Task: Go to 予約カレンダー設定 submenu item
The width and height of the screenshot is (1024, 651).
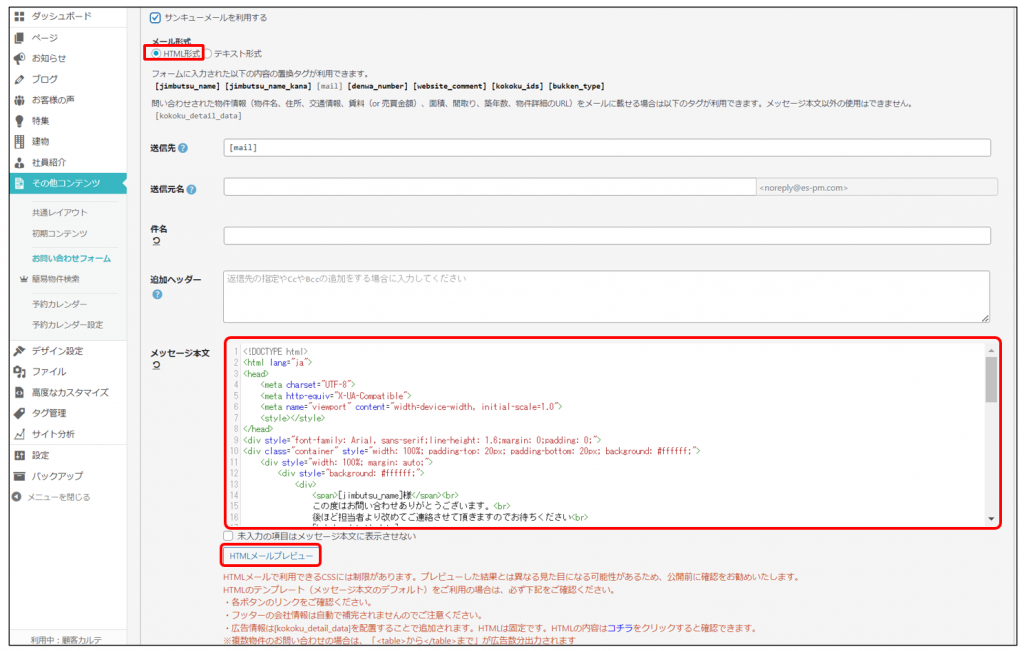Action: tap(67, 325)
